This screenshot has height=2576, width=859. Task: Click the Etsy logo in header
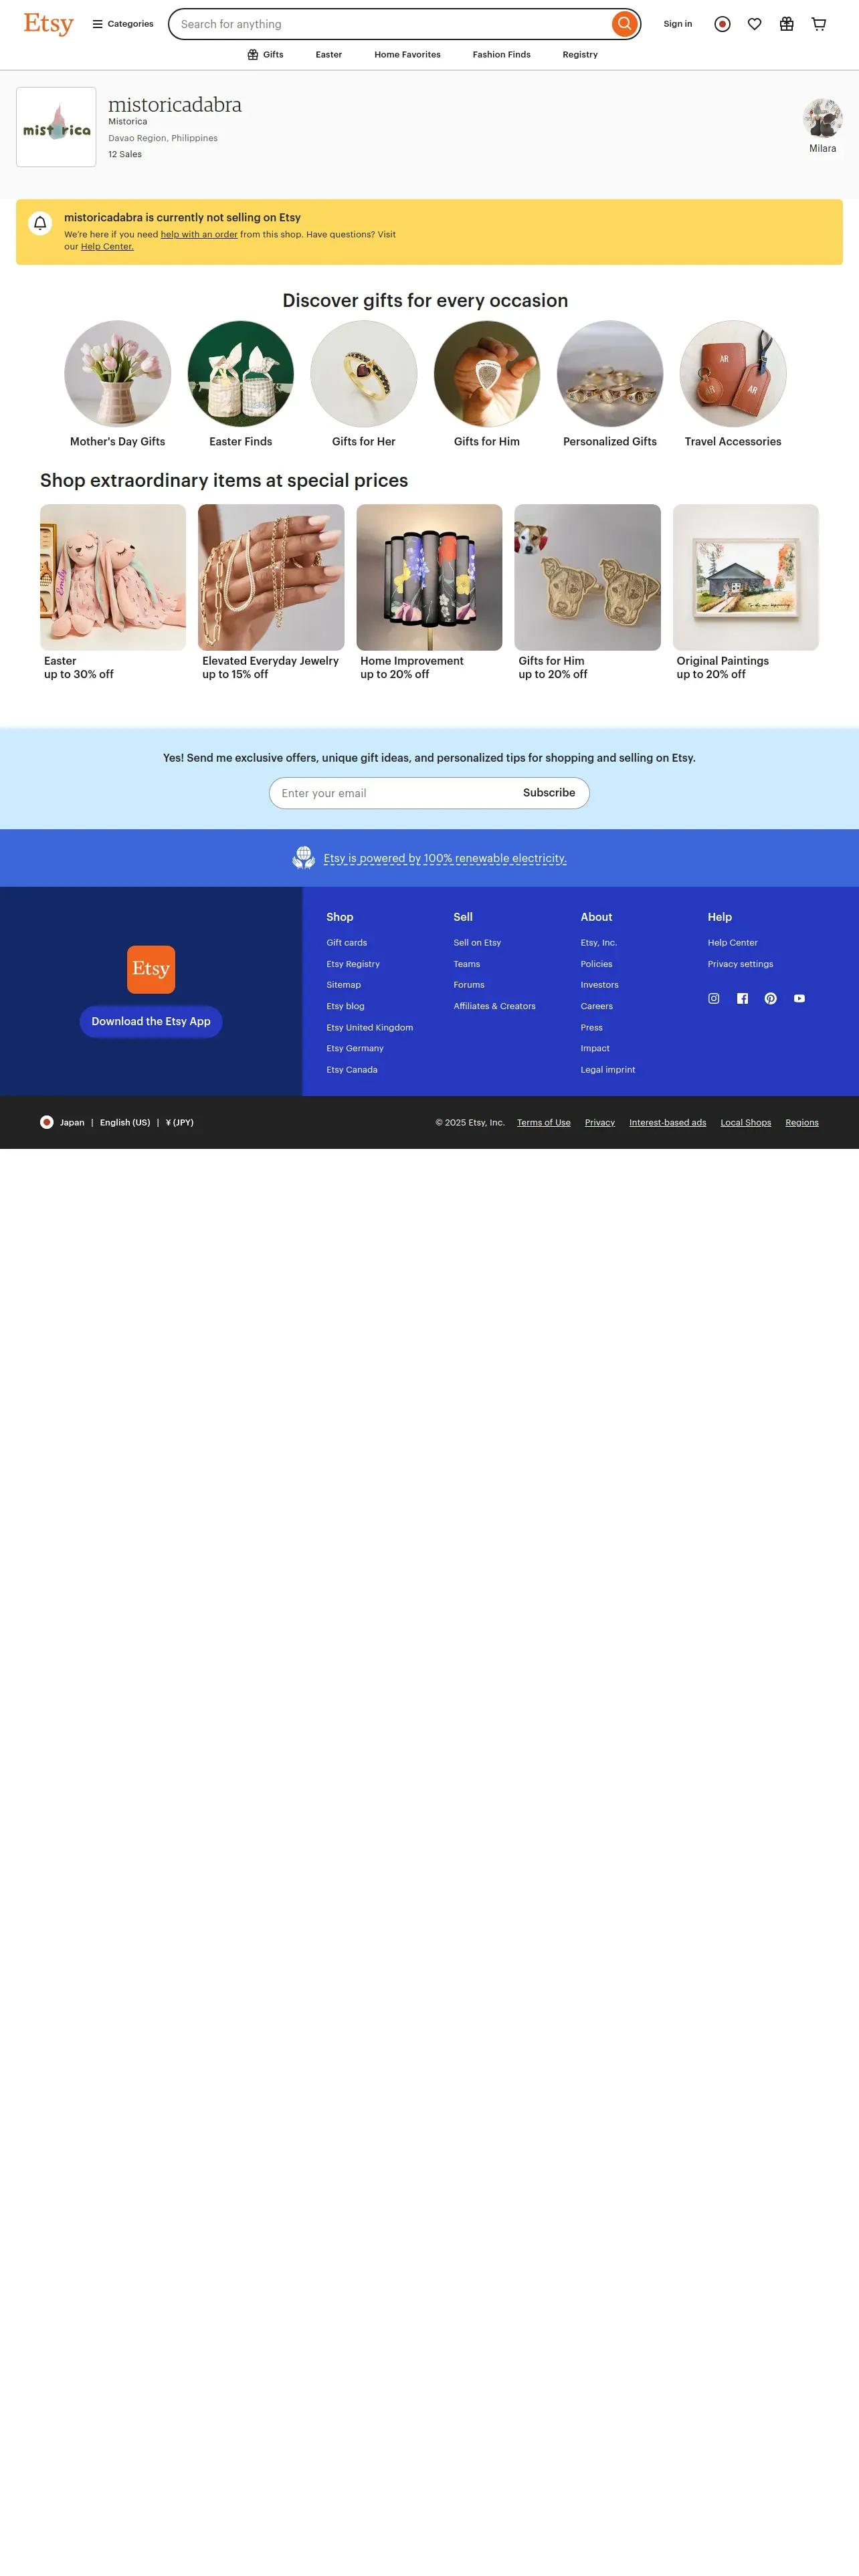tap(49, 23)
